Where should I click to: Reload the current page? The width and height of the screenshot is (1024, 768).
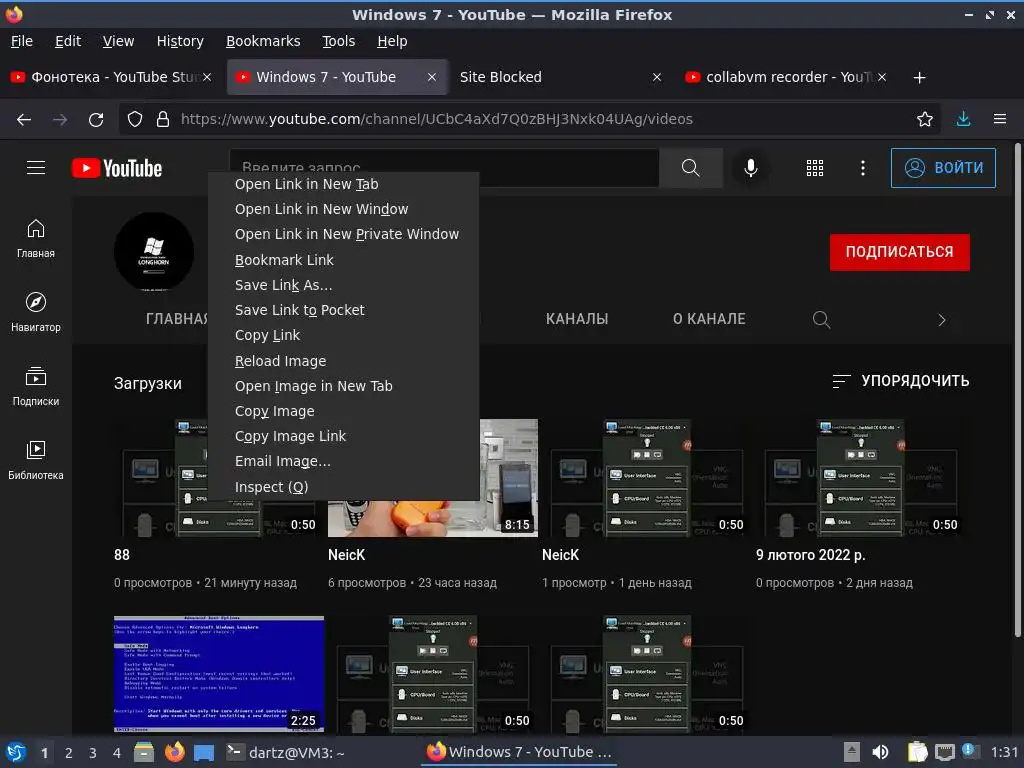pyautogui.click(x=96, y=120)
